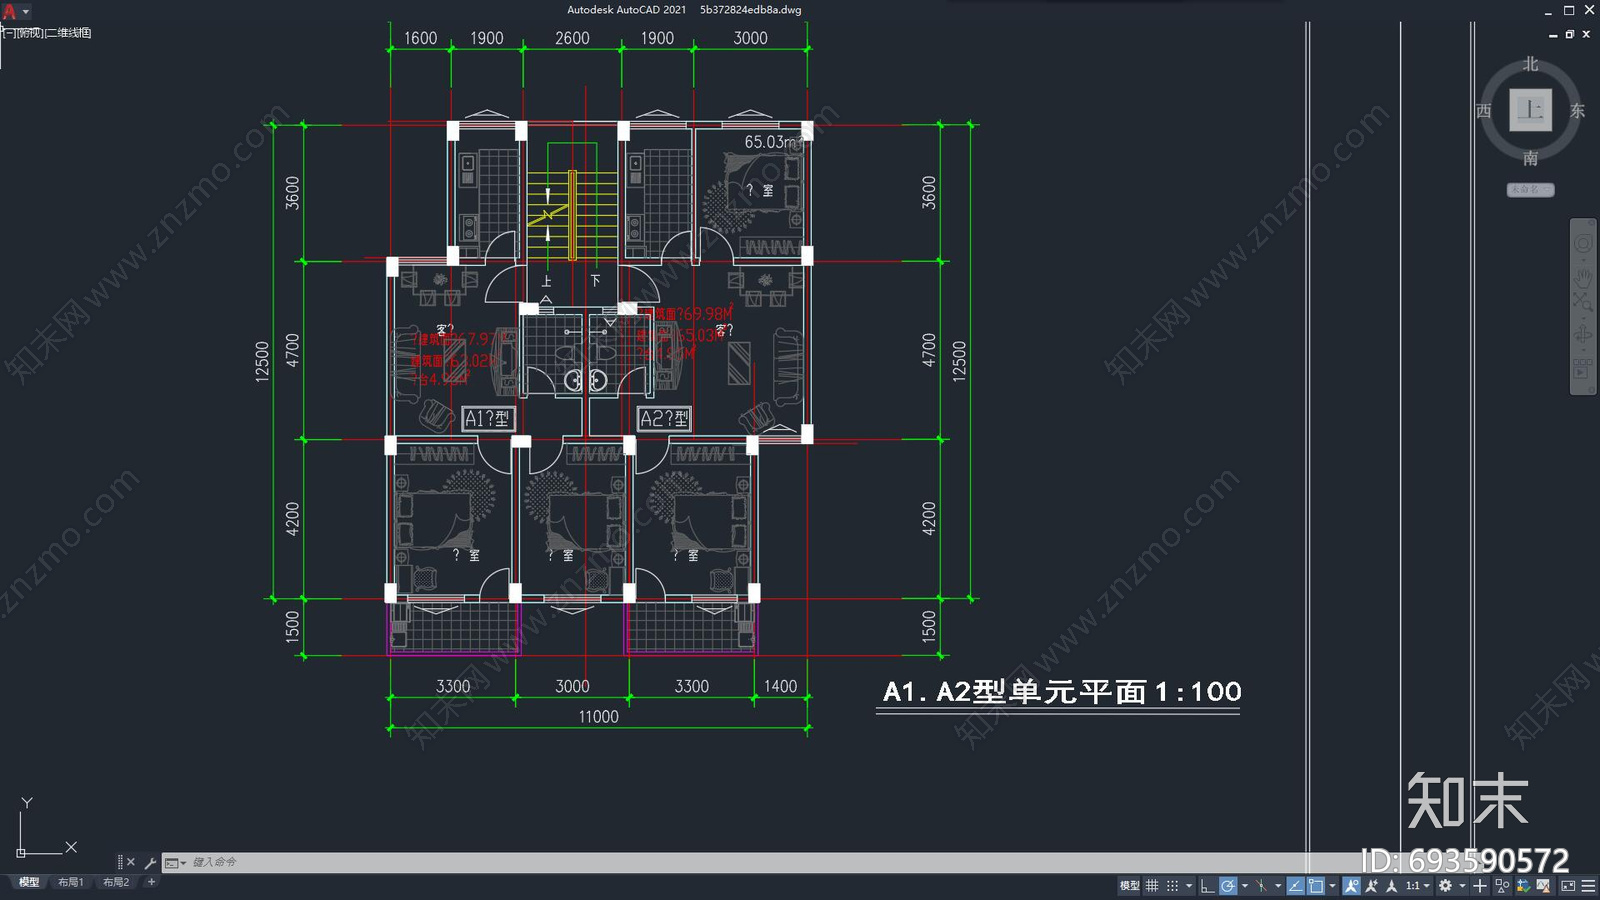Select the A1?型 unit label
This screenshot has width=1600, height=900.
488,419
